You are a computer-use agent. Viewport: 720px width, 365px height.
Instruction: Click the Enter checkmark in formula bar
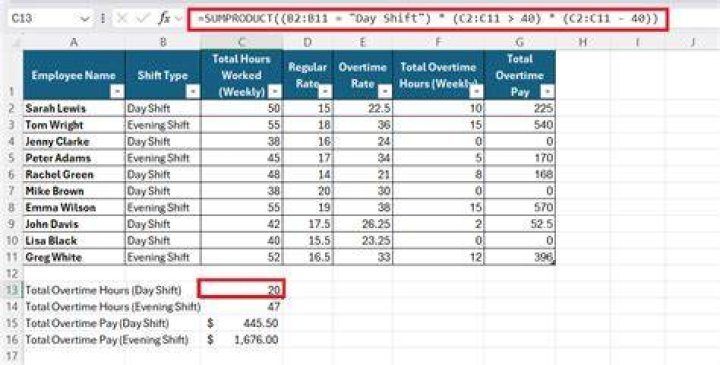(x=143, y=18)
